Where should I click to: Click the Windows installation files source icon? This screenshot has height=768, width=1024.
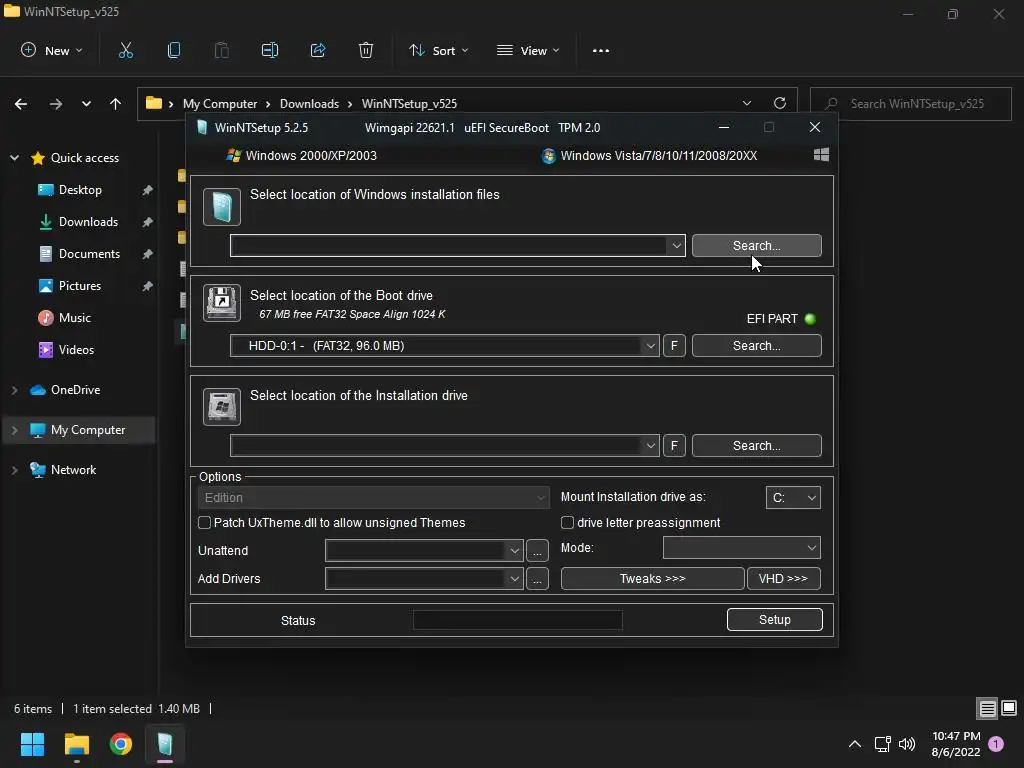[222, 207]
